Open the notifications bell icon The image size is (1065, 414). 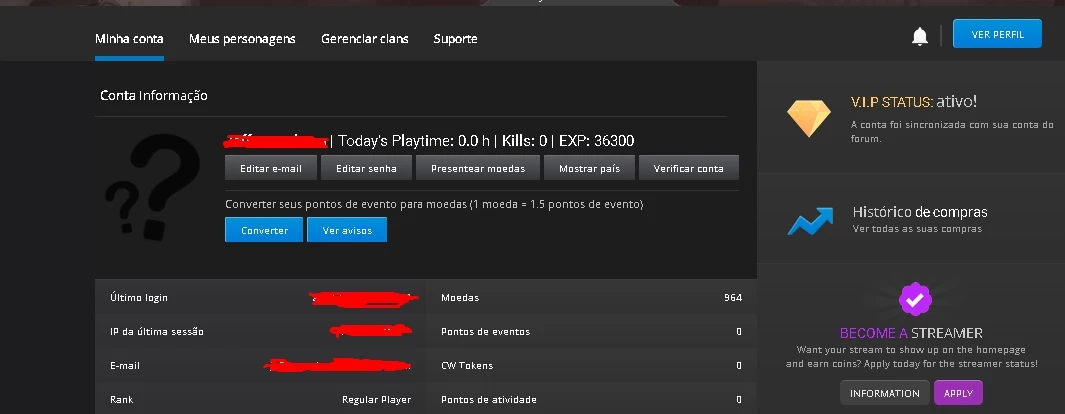pos(920,36)
